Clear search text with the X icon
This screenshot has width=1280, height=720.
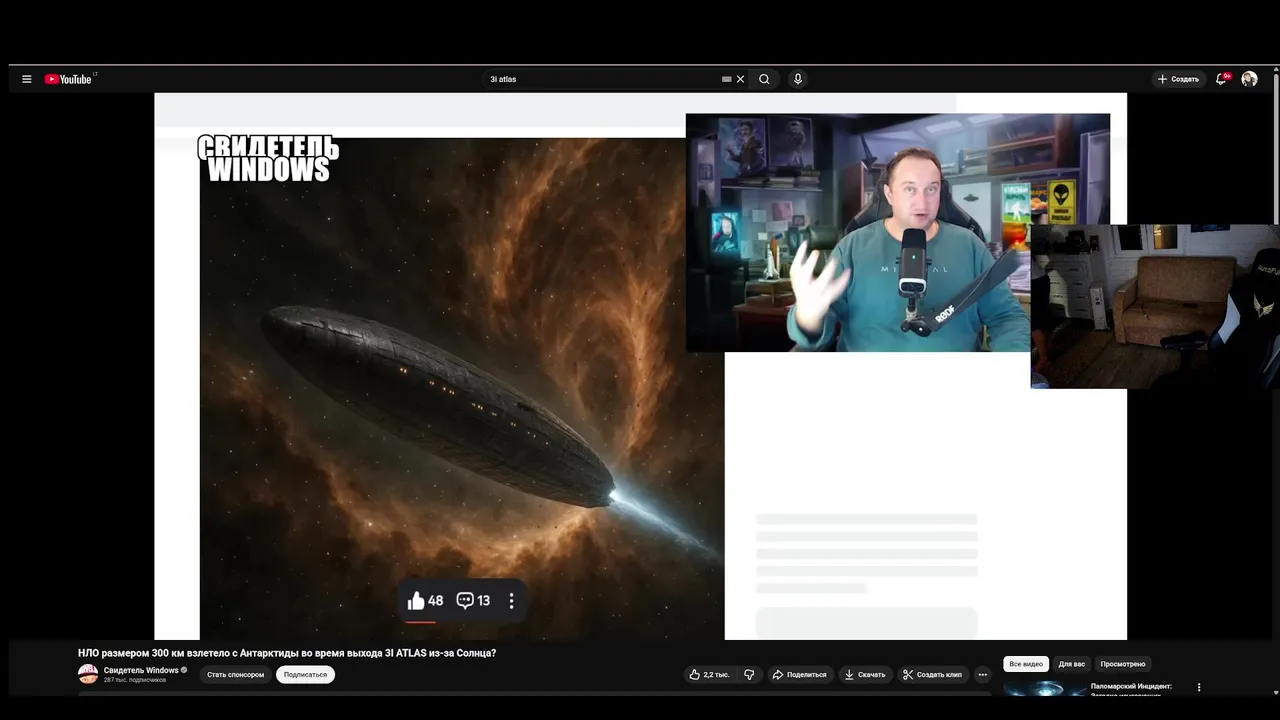740,79
